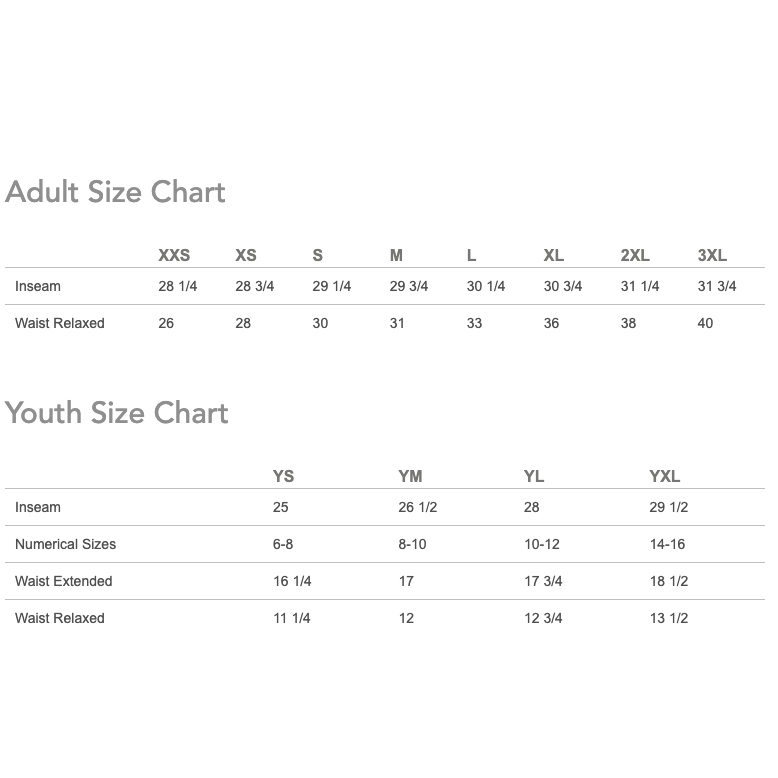
Task: Select the 31 3/4 inseam value
Action: [x=717, y=287]
